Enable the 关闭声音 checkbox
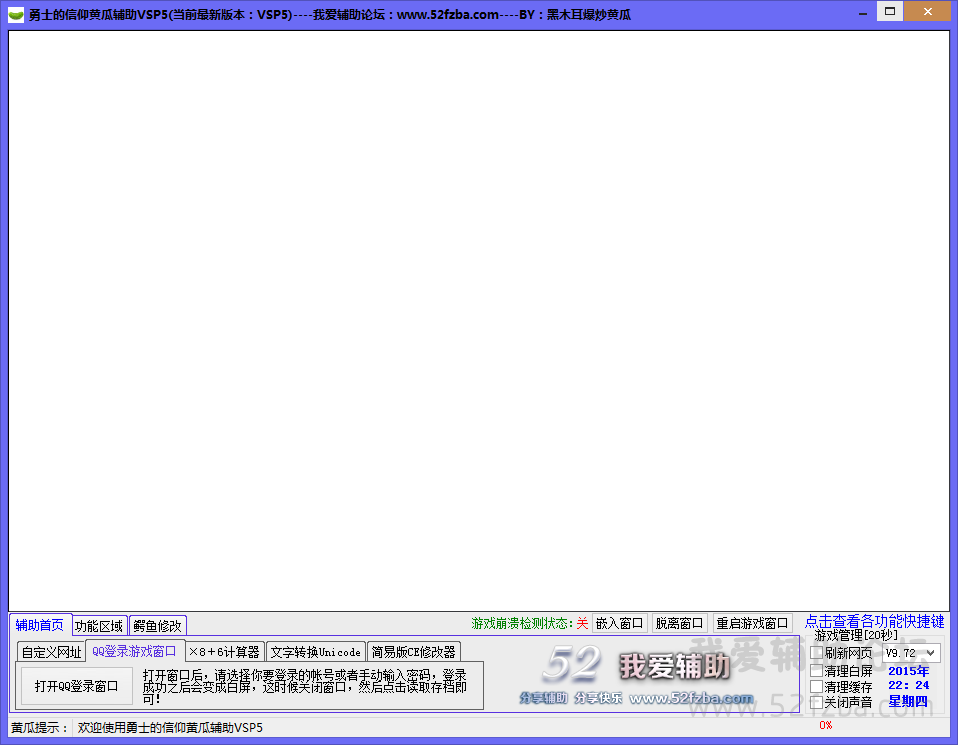This screenshot has width=958, height=745. (817, 702)
